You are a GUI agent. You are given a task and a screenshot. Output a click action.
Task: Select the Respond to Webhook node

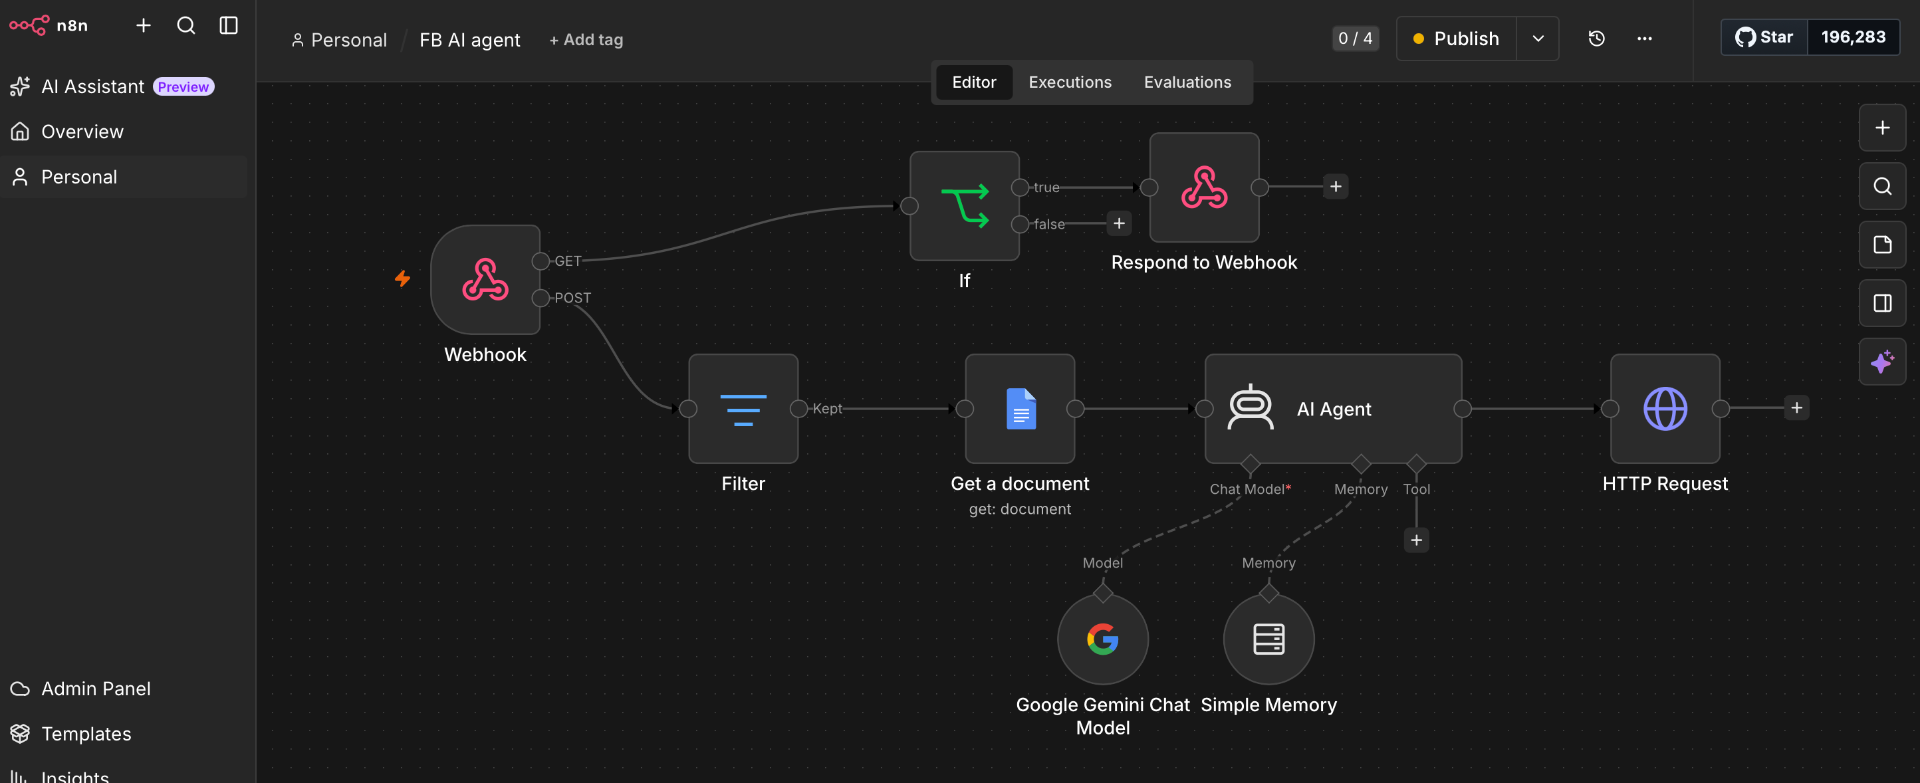tap(1204, 188)
